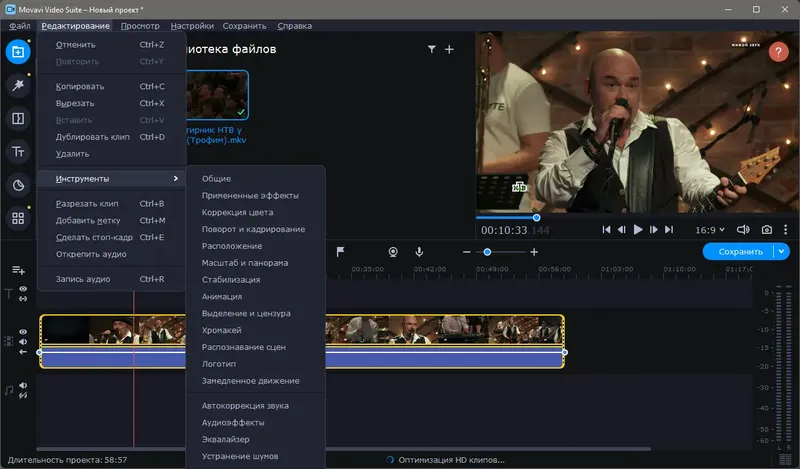Click the red help question mark
The width and height of the screenshot is (800, 469).
778,52
